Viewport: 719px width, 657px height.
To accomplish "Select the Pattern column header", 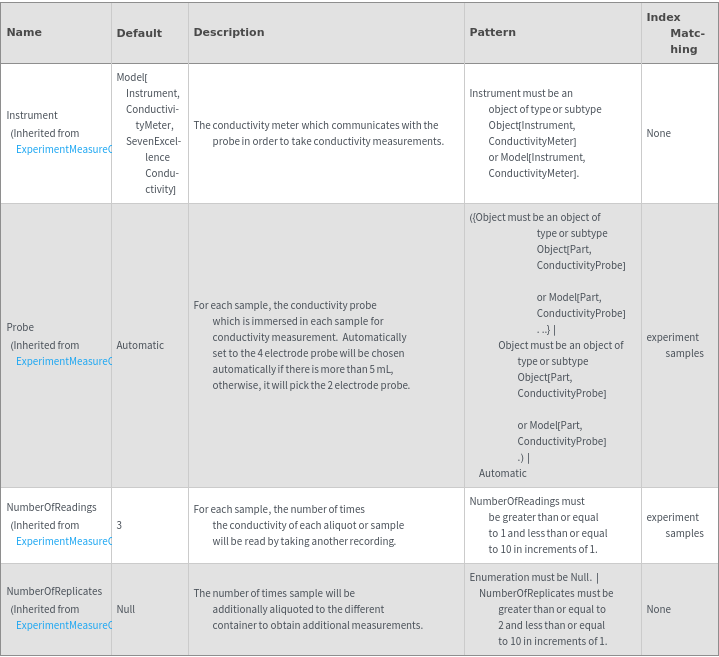I will (492, 32).
